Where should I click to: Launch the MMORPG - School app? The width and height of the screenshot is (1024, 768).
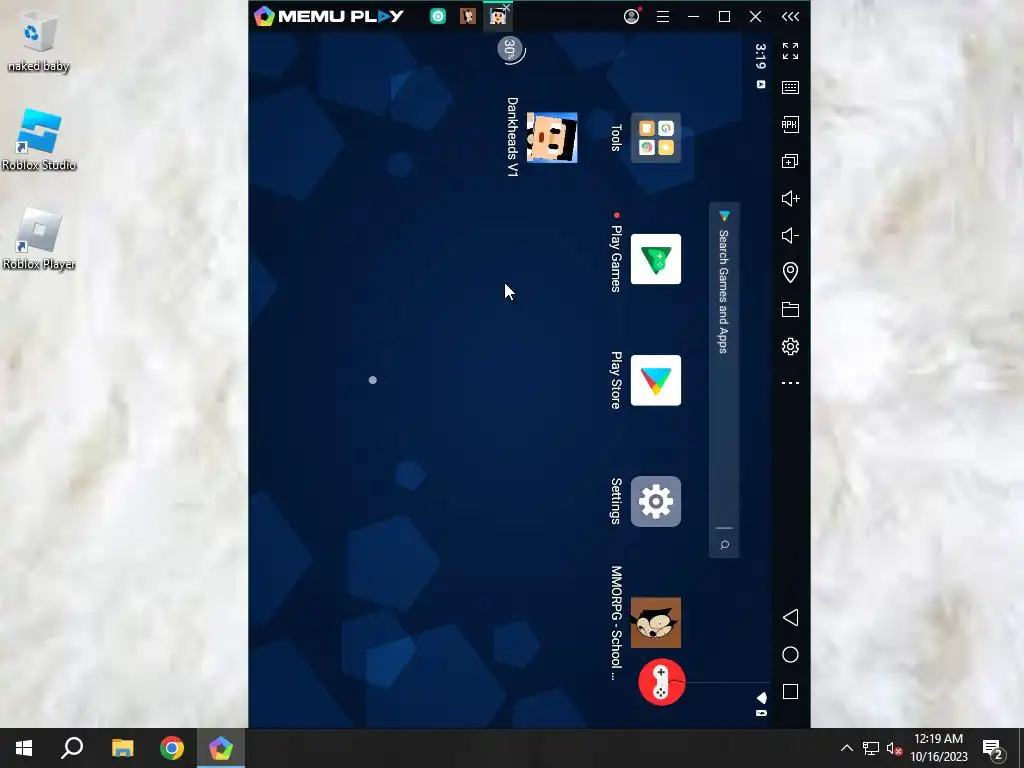pos(656,623)
